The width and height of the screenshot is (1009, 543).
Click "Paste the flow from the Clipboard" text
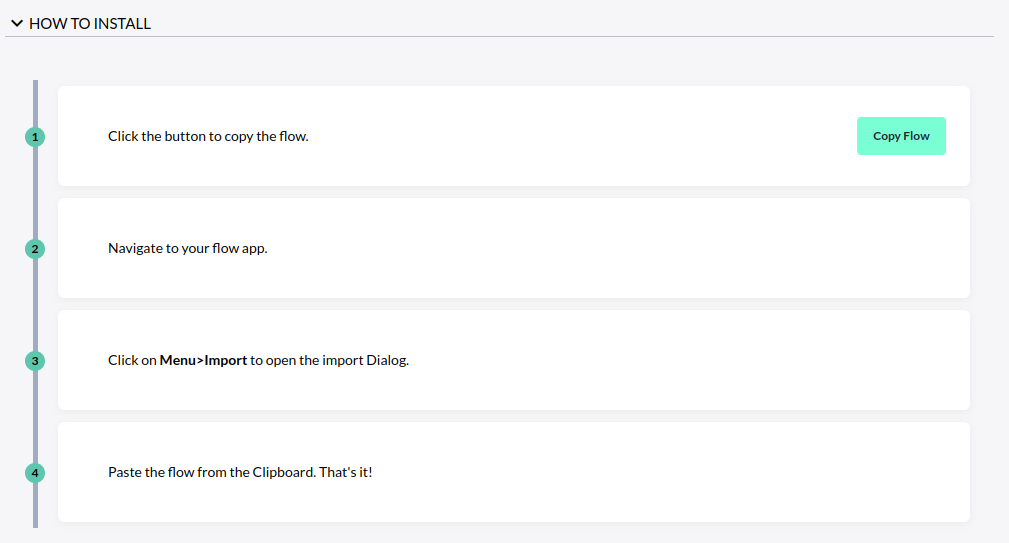pyautogui.click(x=211, y=472)
